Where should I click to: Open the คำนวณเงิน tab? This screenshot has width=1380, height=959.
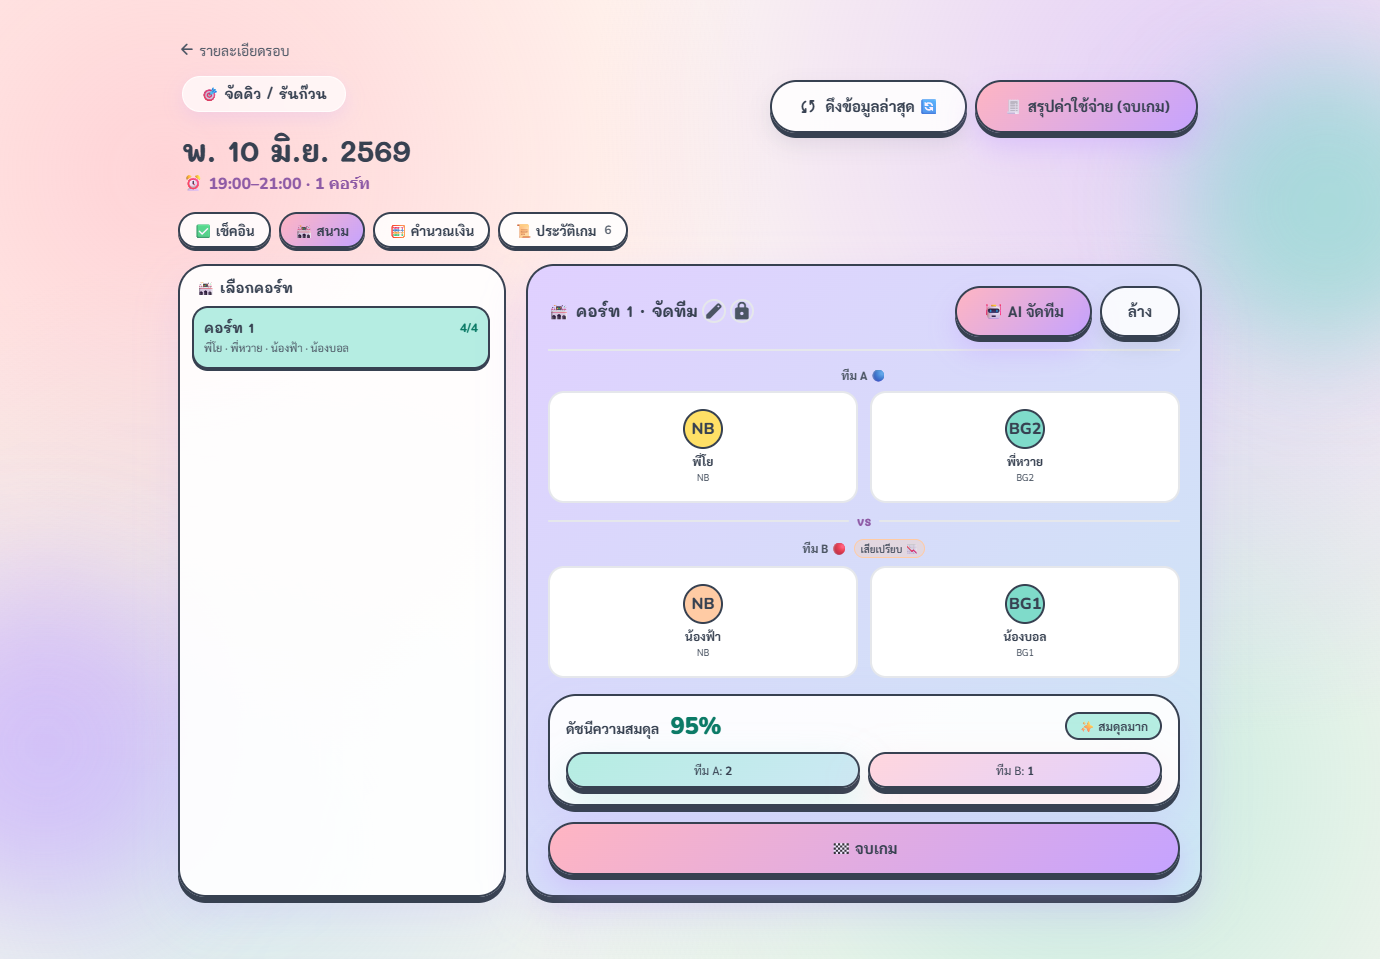[x=432, y=231]
